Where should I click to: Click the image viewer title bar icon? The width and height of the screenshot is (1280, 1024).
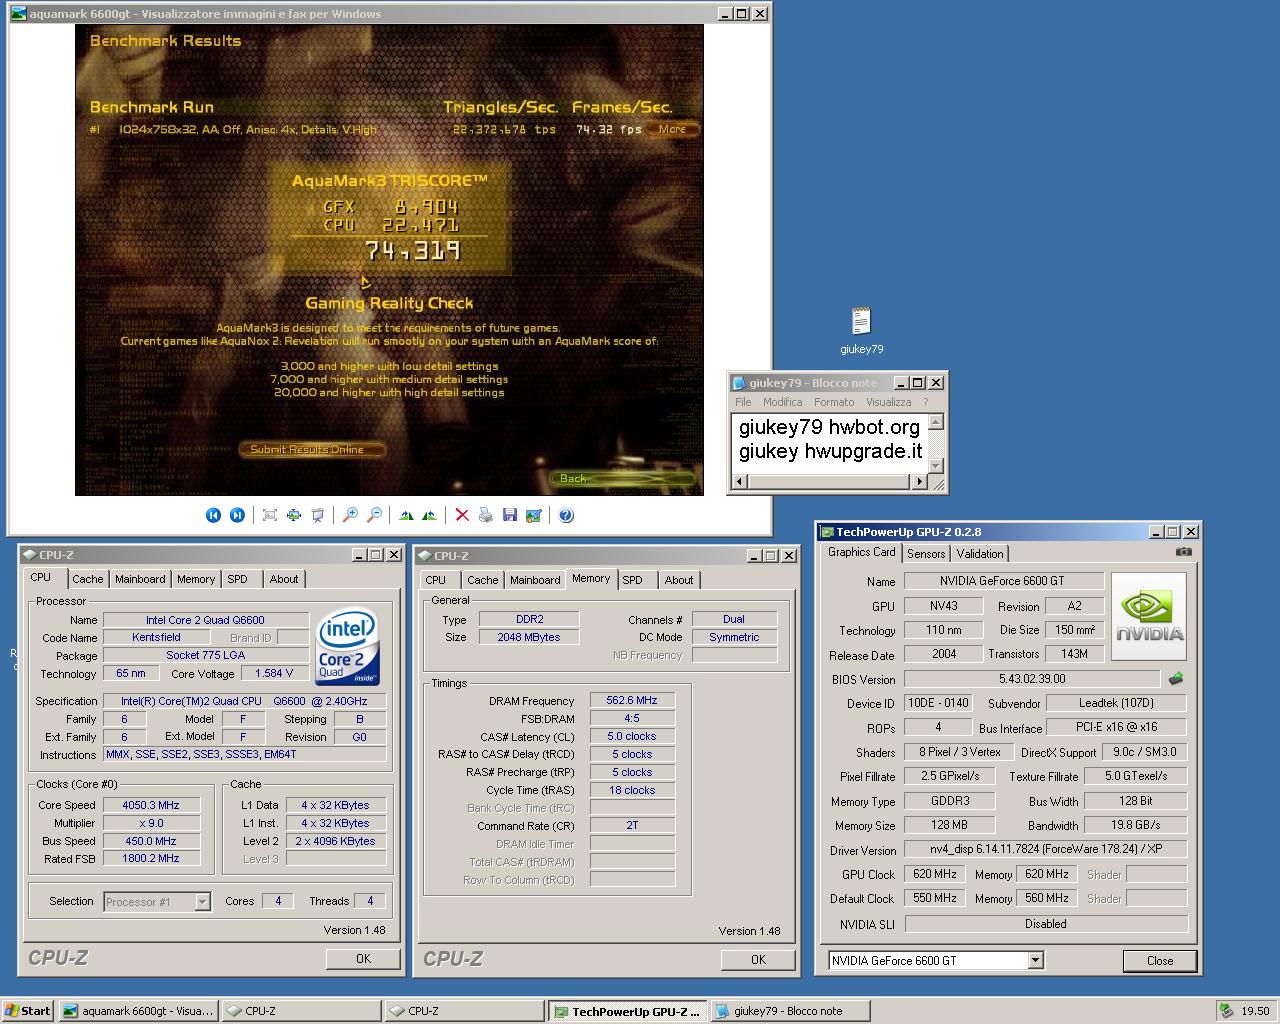[18, 14]
